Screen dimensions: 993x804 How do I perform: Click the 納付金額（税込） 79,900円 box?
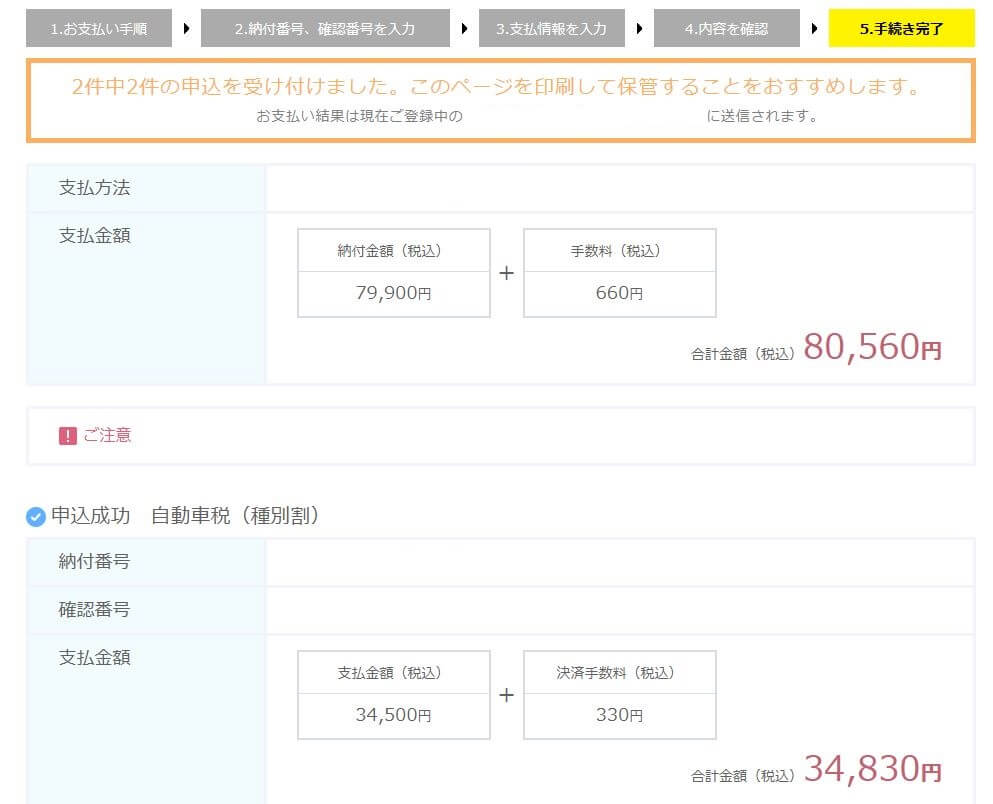[x=394, y=273]
